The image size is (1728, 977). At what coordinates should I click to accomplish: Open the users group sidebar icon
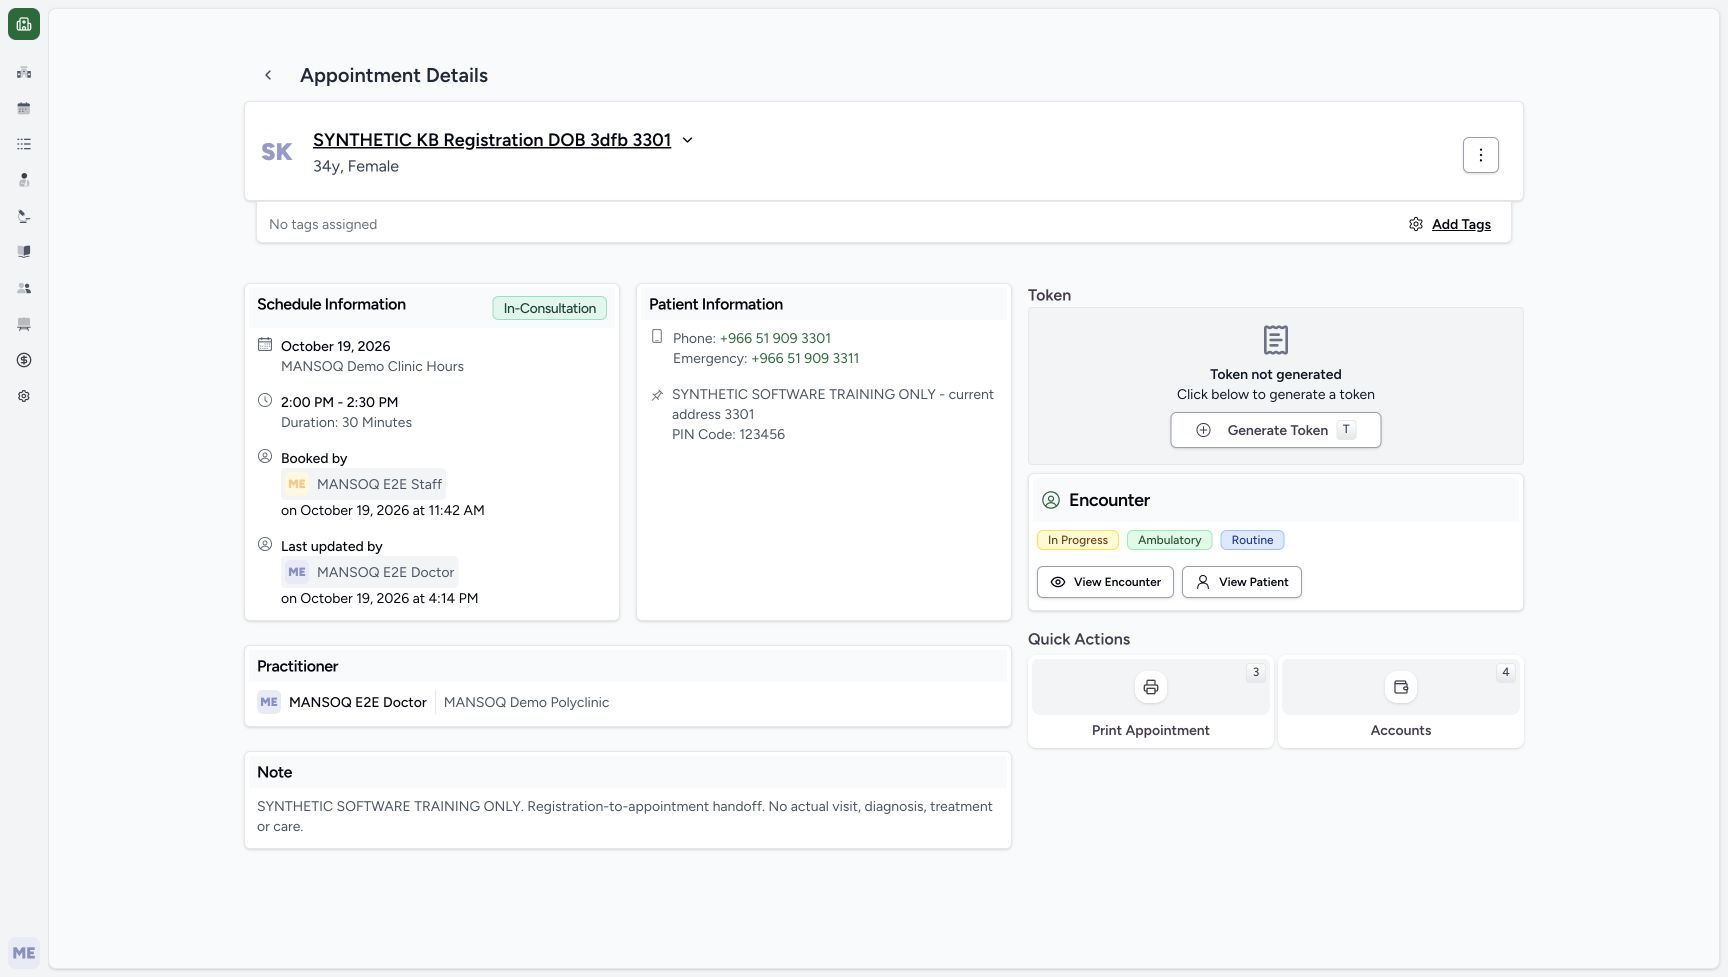coord(24,288)
